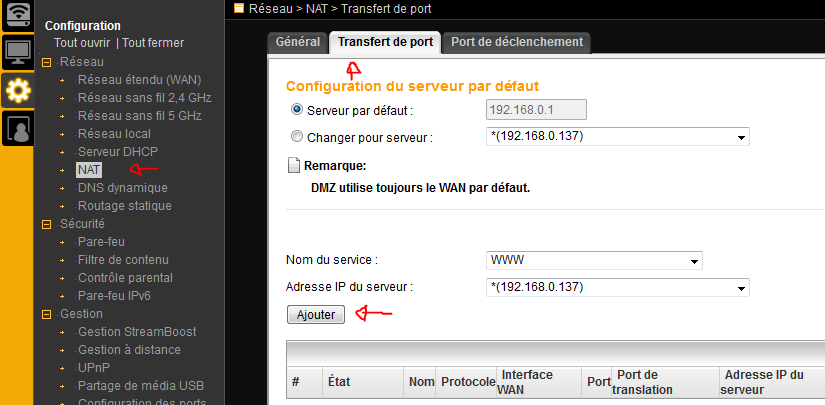The width and height of the screenshot is (825, 405).
Task: Switch to the Général tab
Action: coord(298,42)
